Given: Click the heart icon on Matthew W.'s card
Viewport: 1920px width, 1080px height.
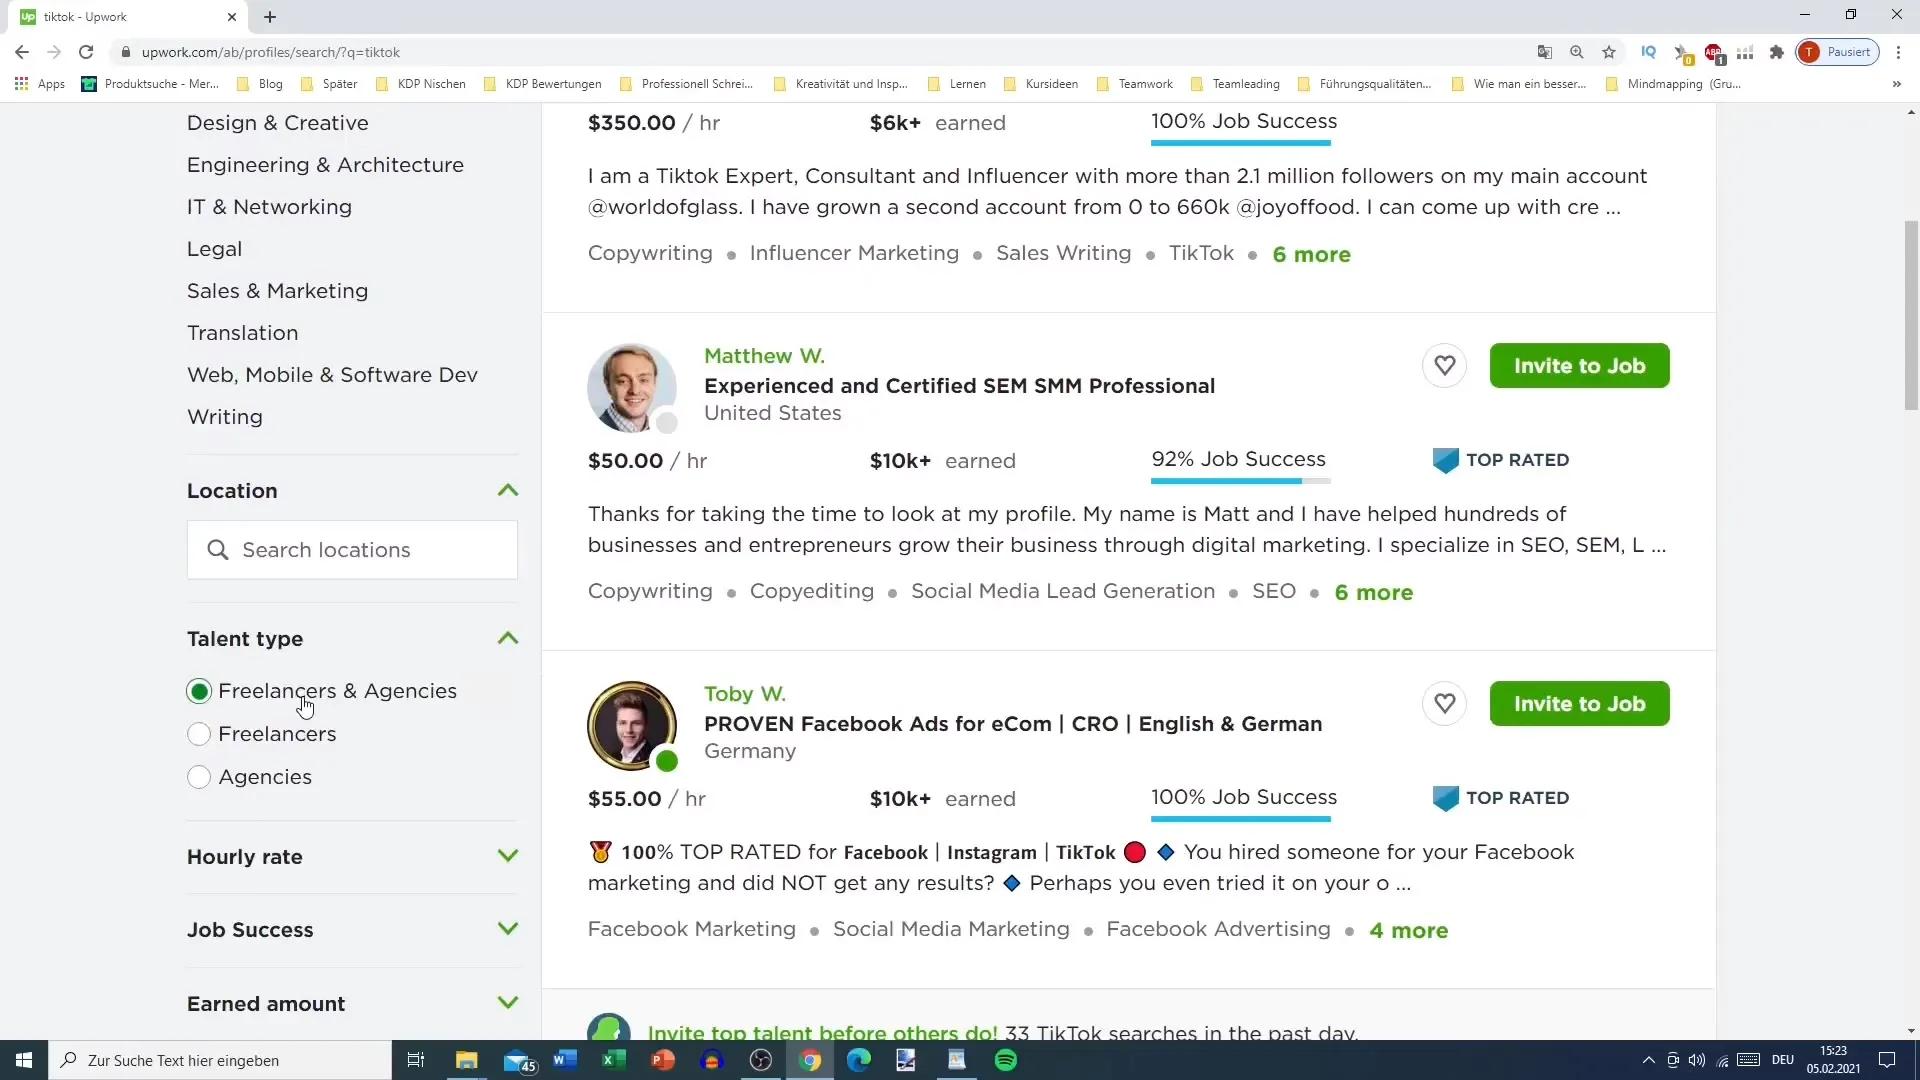Looking at the screenshot, I should coord(1444,366).
